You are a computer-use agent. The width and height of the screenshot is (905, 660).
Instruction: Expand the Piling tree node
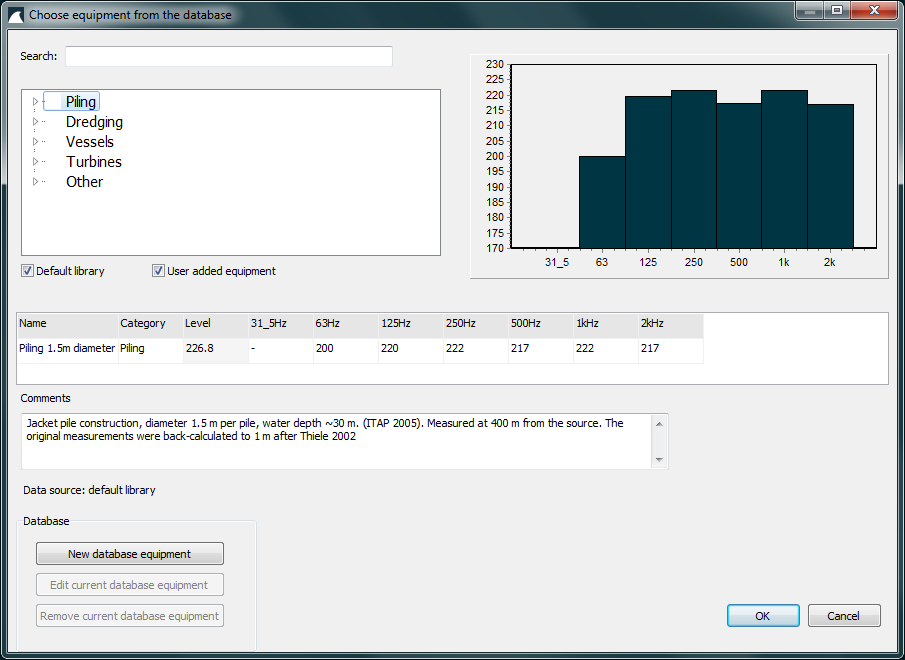tap(35, 102)
